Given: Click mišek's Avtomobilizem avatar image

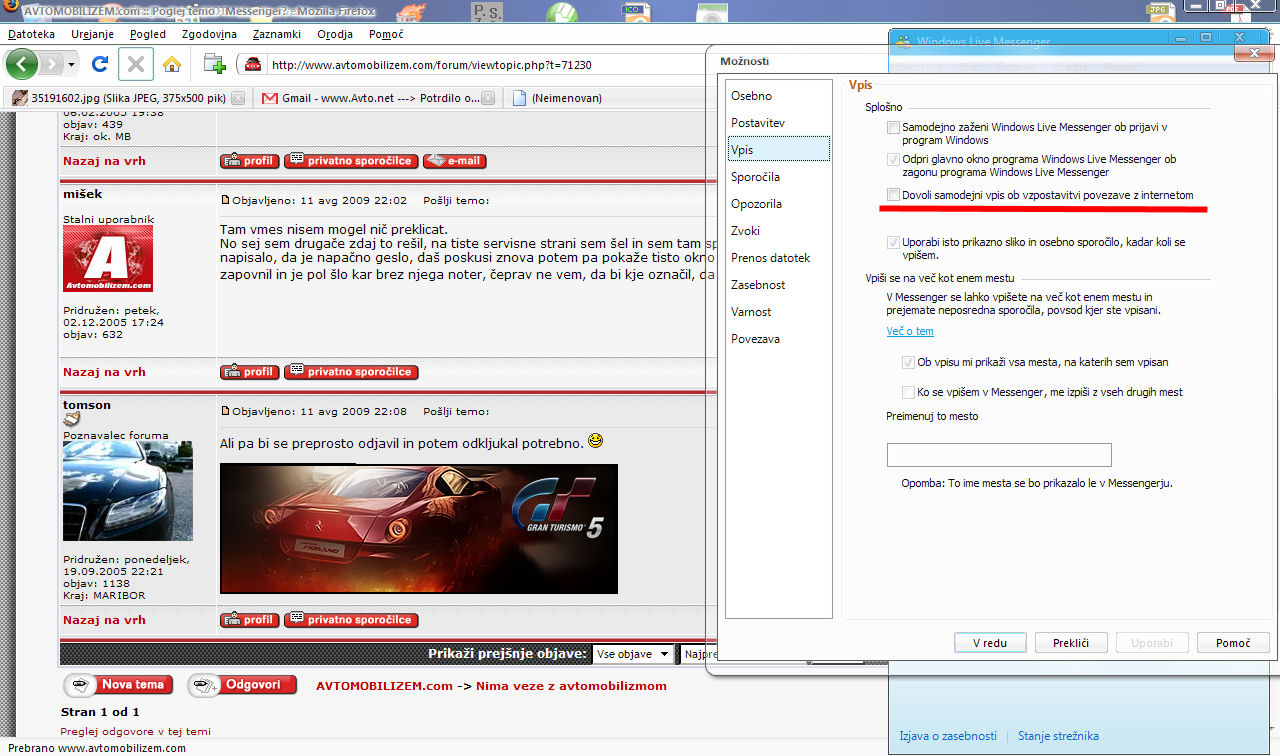Looking at the screenshot, I should [108, 258].
